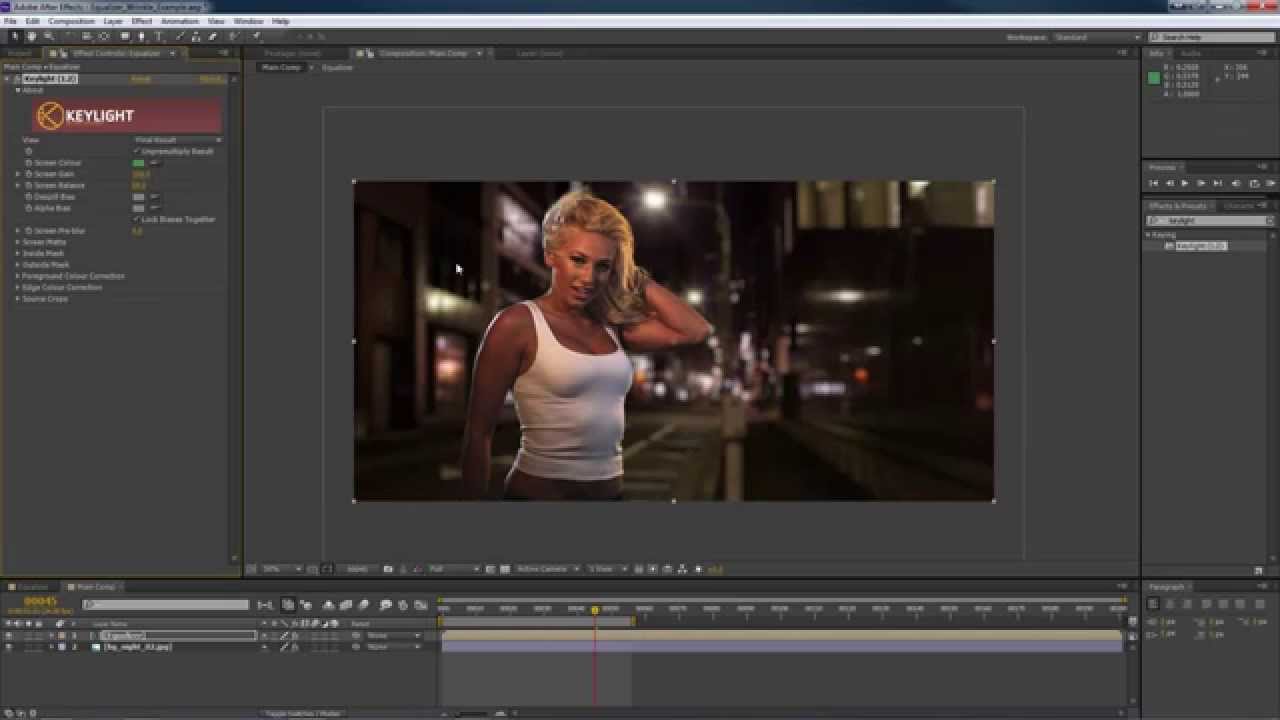The image size is (1280, 720).
Task: Click the Equalizer breadcrumb in viewer
Action: tap(337, 67)
